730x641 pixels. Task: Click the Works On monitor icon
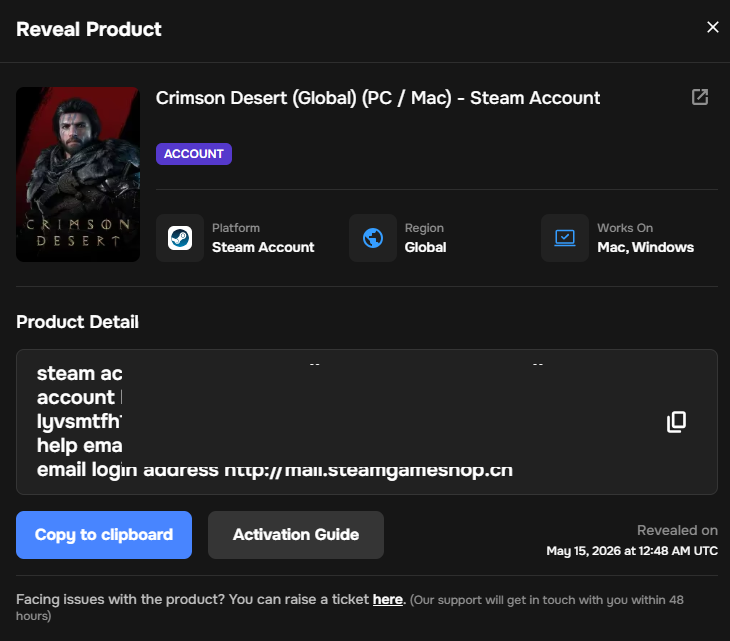tap(565, 238)
